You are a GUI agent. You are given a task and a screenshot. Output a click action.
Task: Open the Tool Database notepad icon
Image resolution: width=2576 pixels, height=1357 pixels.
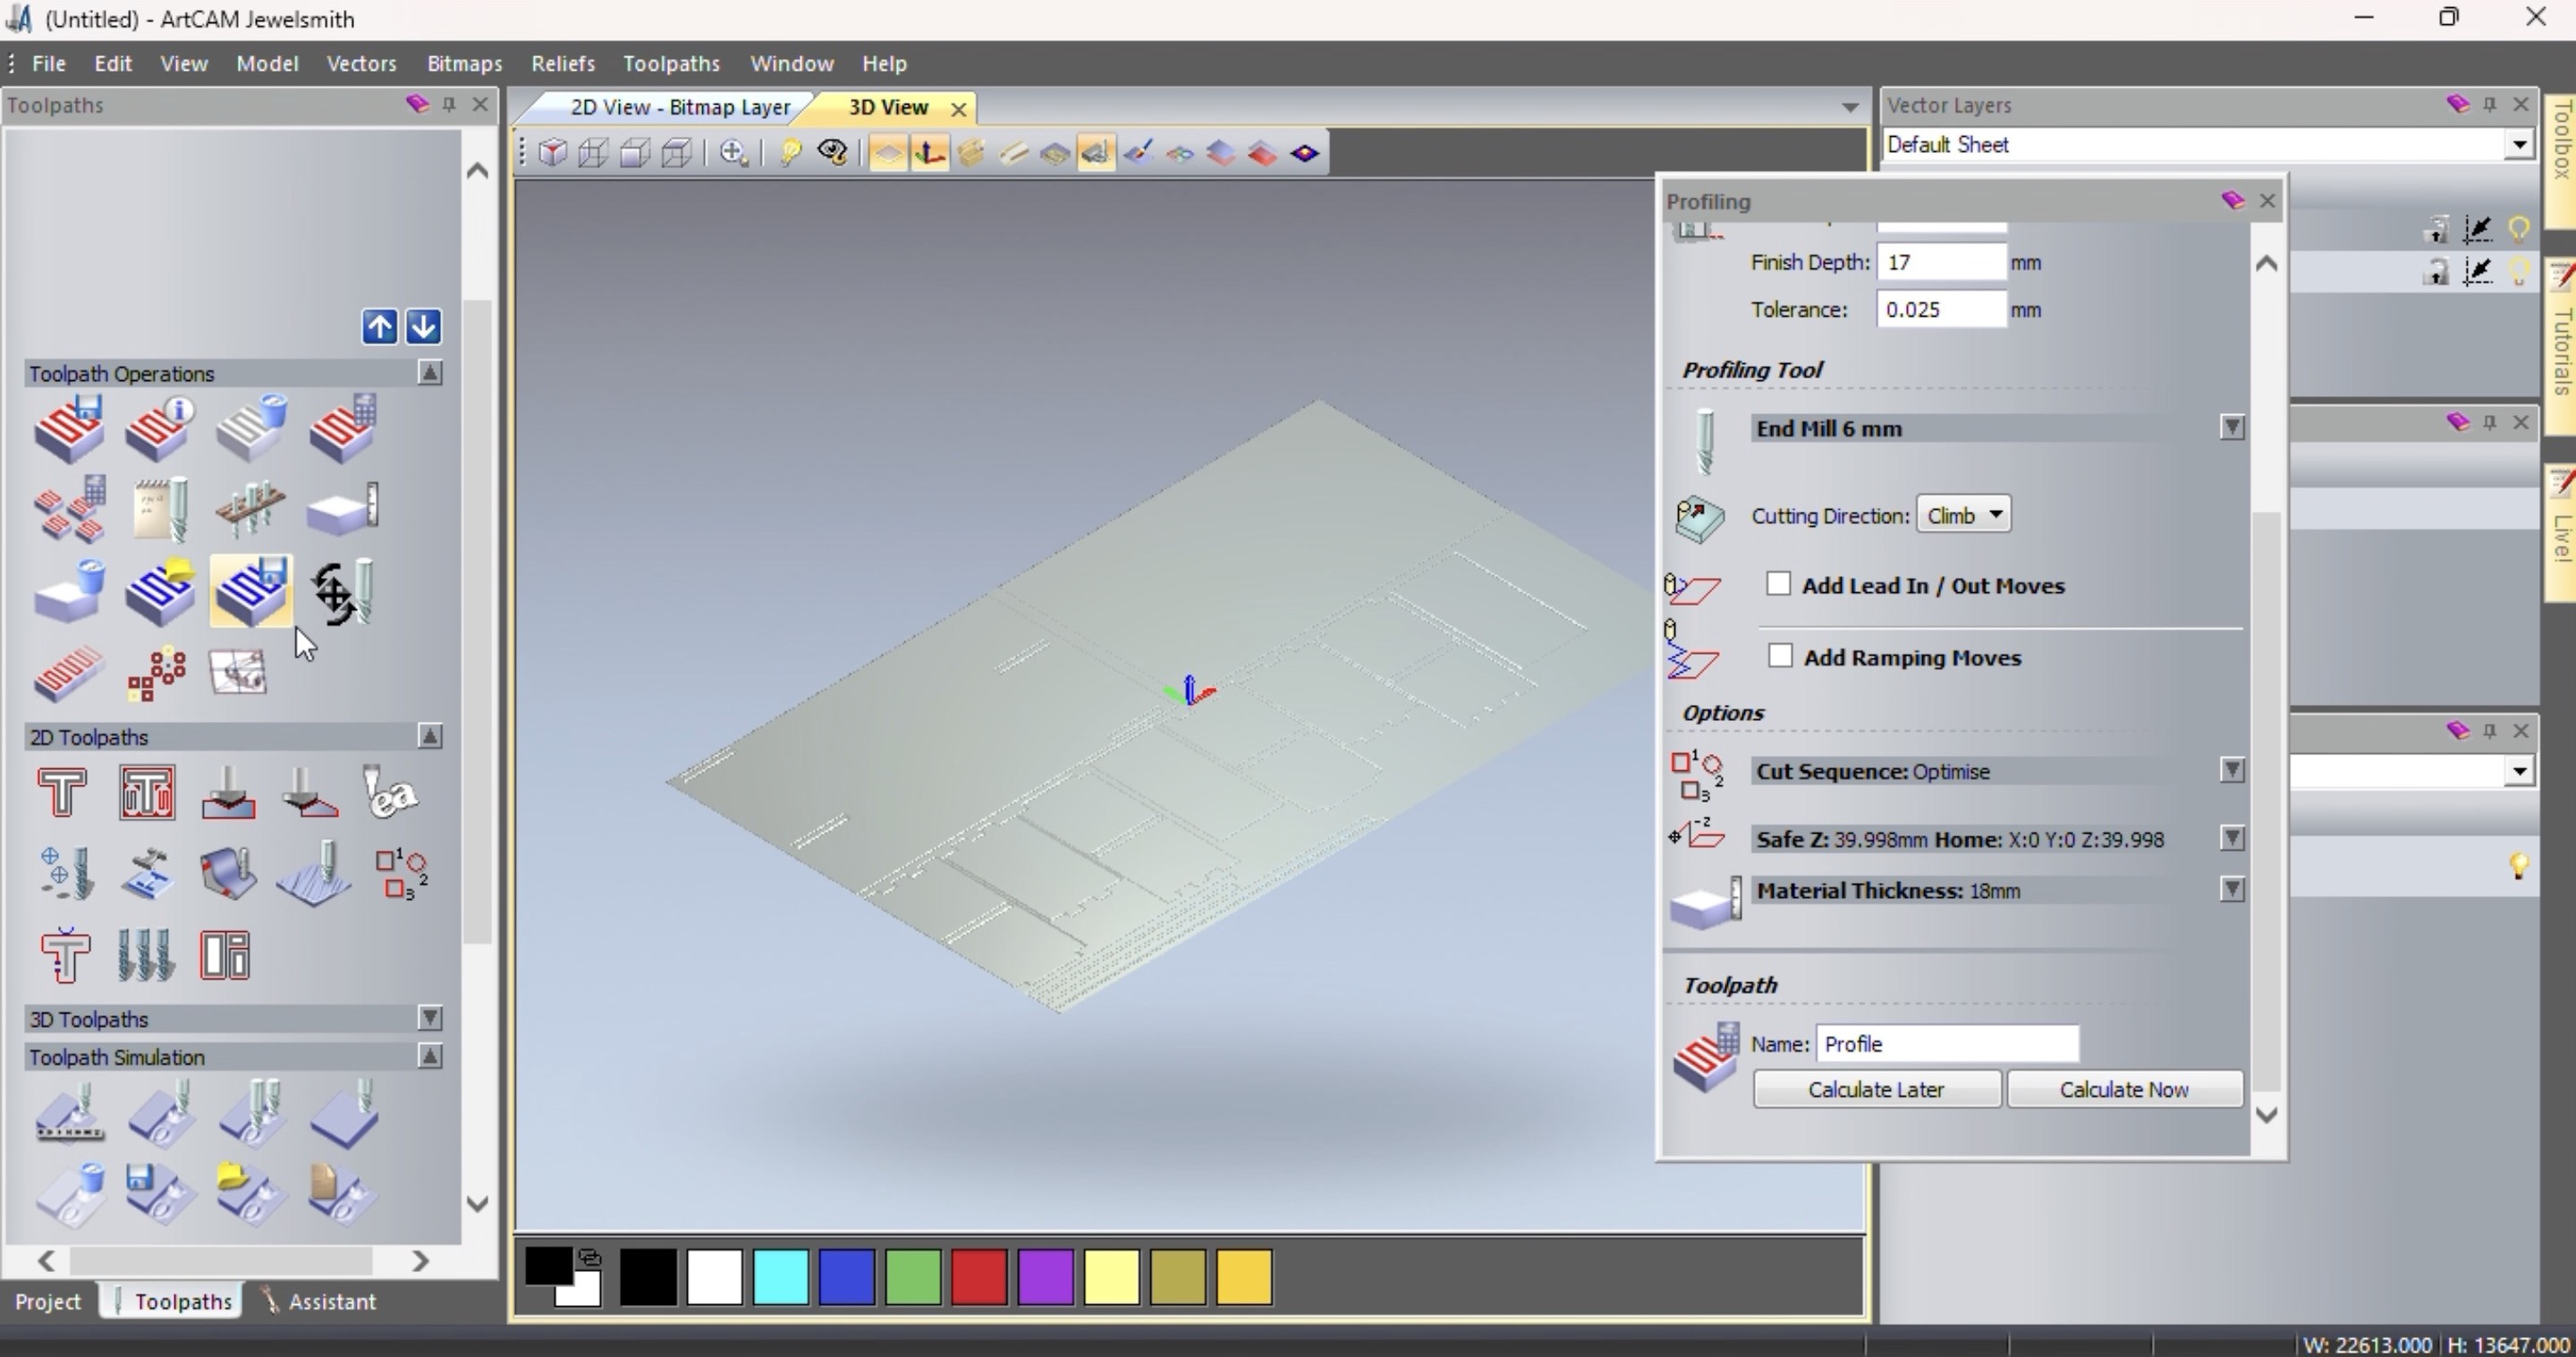pyautogui.click(x=160, y=510)
